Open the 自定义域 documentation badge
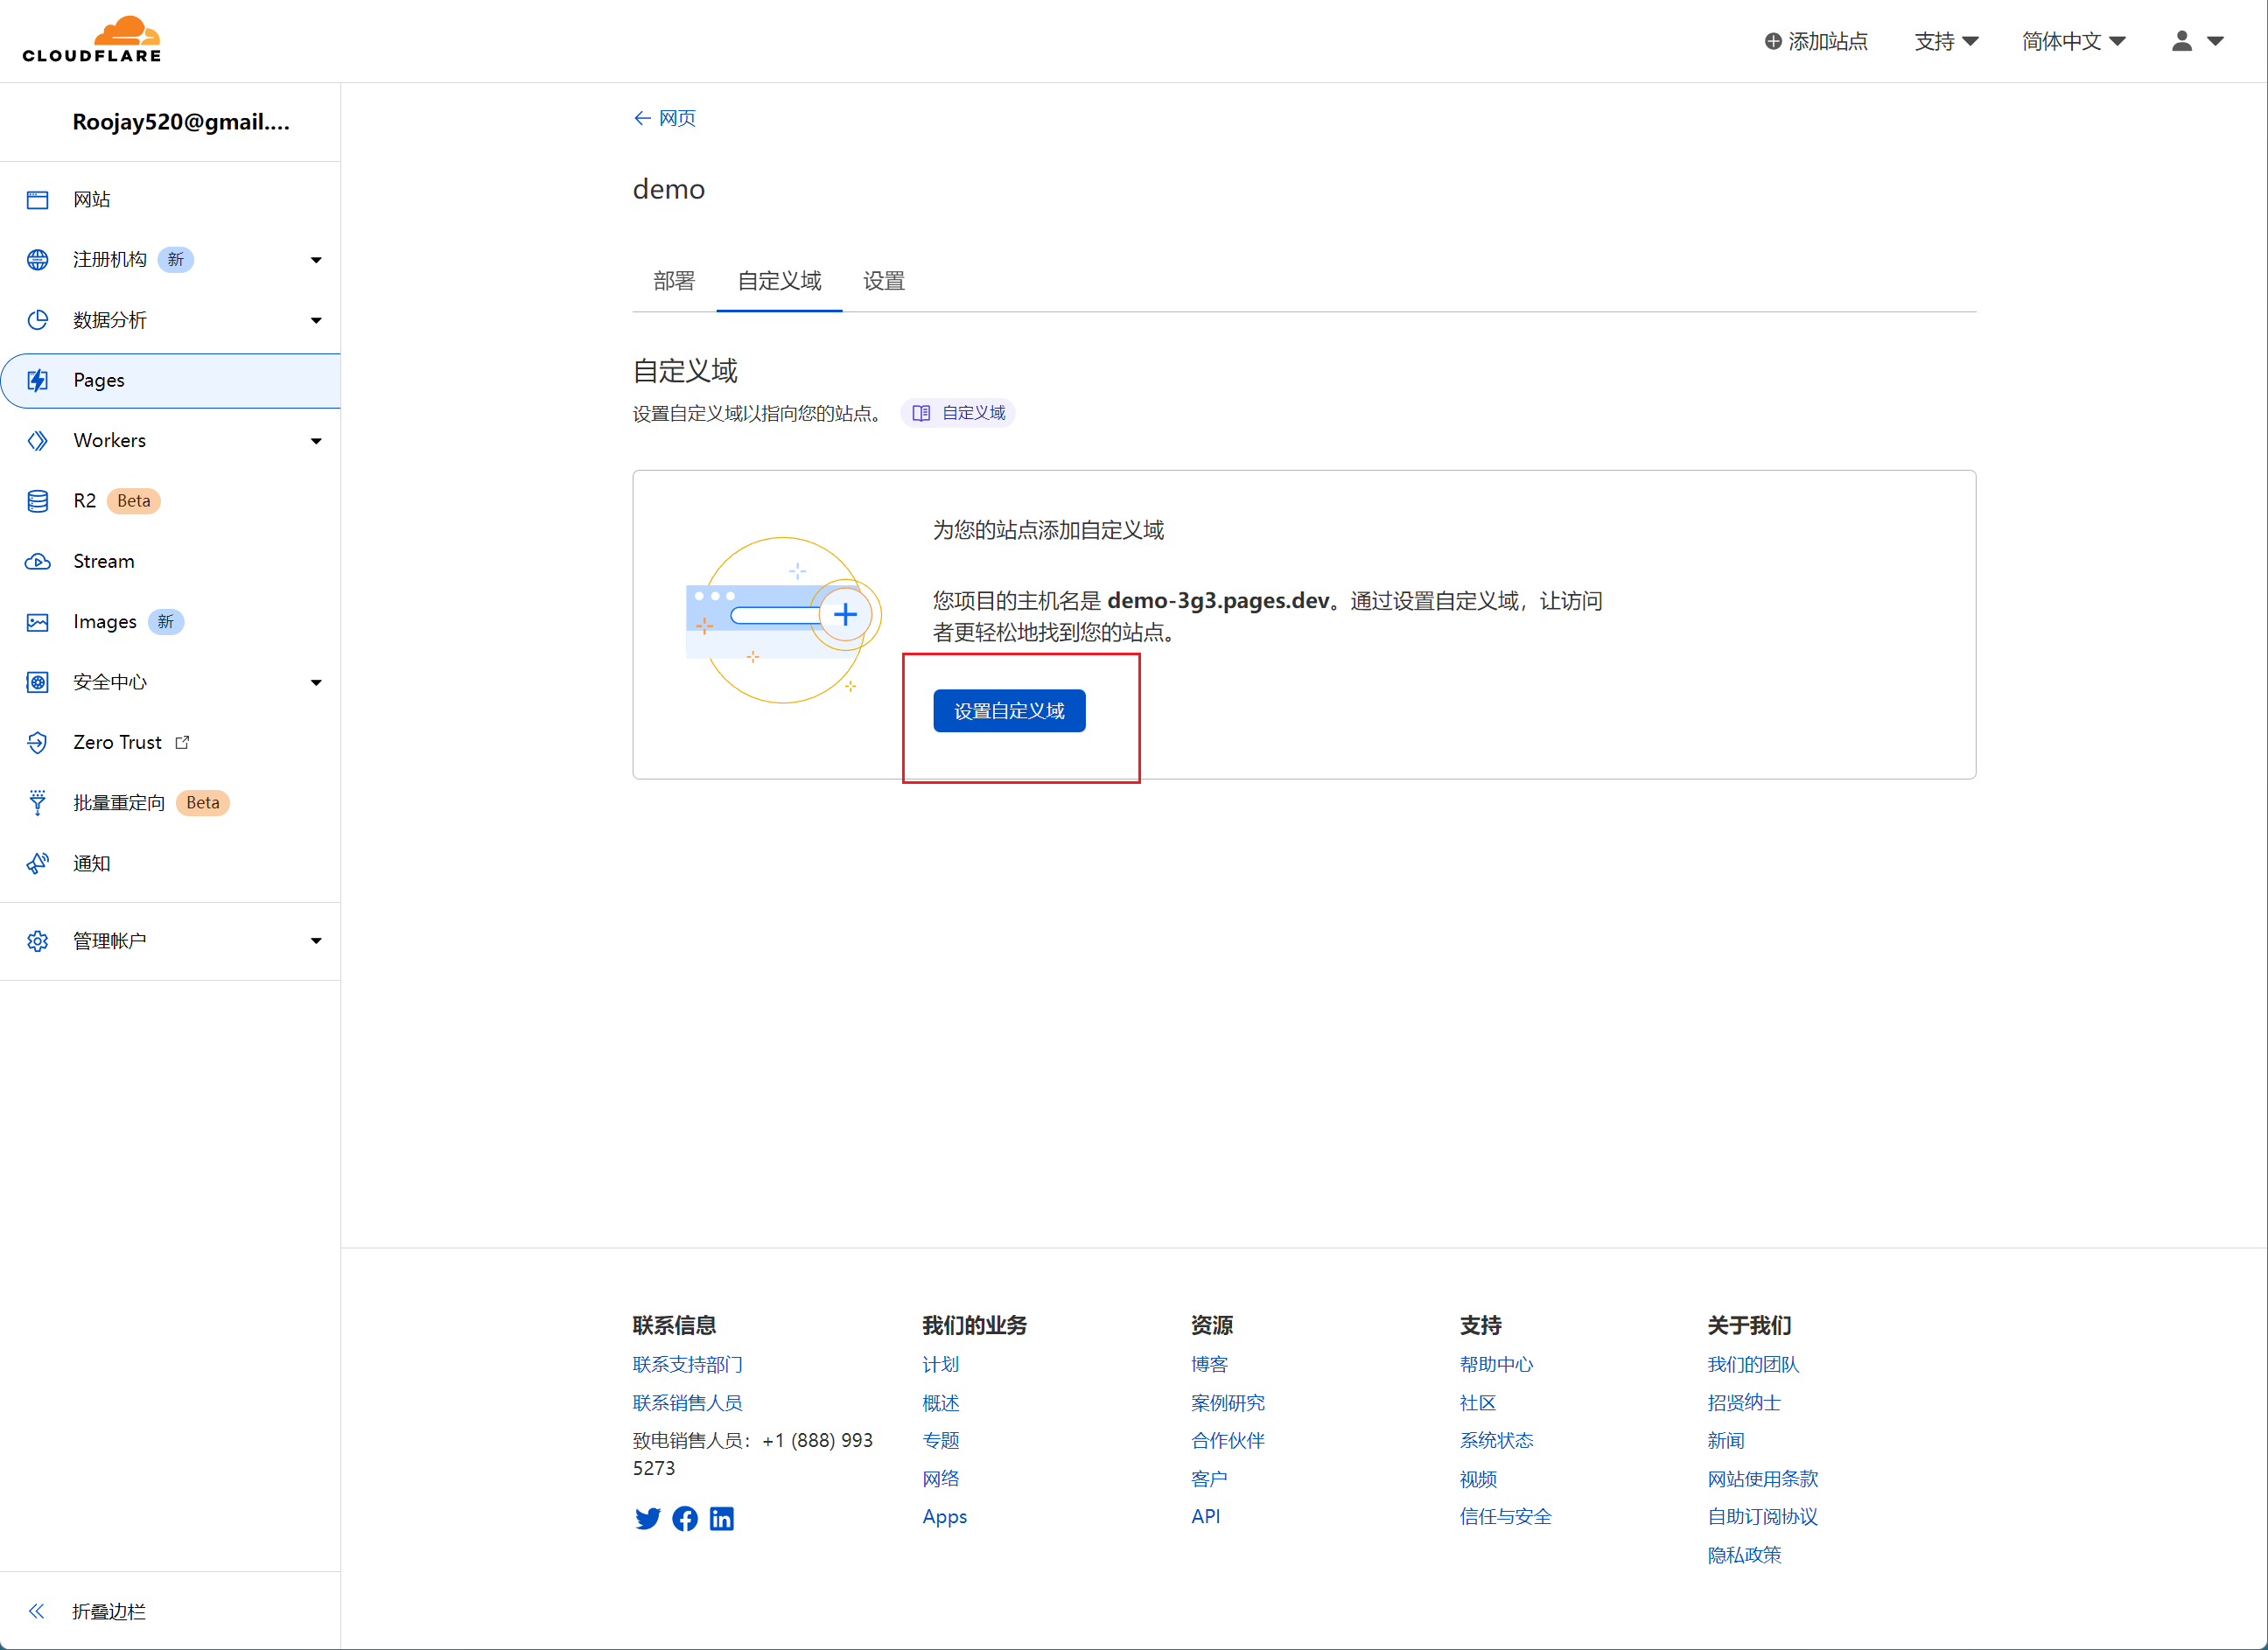The height and width of the screenshot is (1650, 2268). pyautogui.click(x=958, y=413)
